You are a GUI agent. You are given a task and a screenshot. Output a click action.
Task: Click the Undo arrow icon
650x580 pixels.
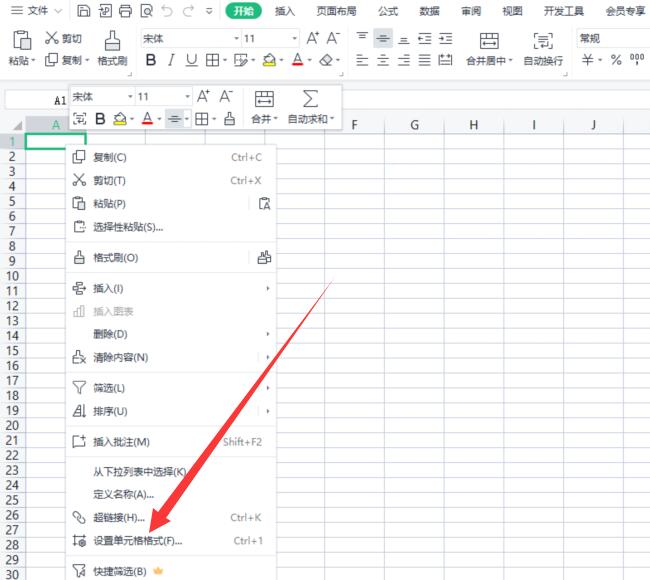pyautogui.click(x=167, y=11)
